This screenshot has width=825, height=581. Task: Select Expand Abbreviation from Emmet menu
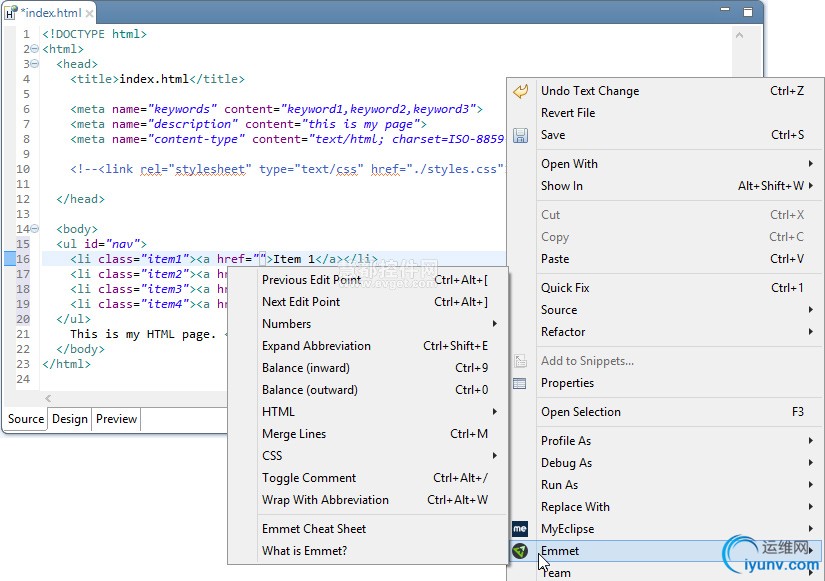coord(316,346)
